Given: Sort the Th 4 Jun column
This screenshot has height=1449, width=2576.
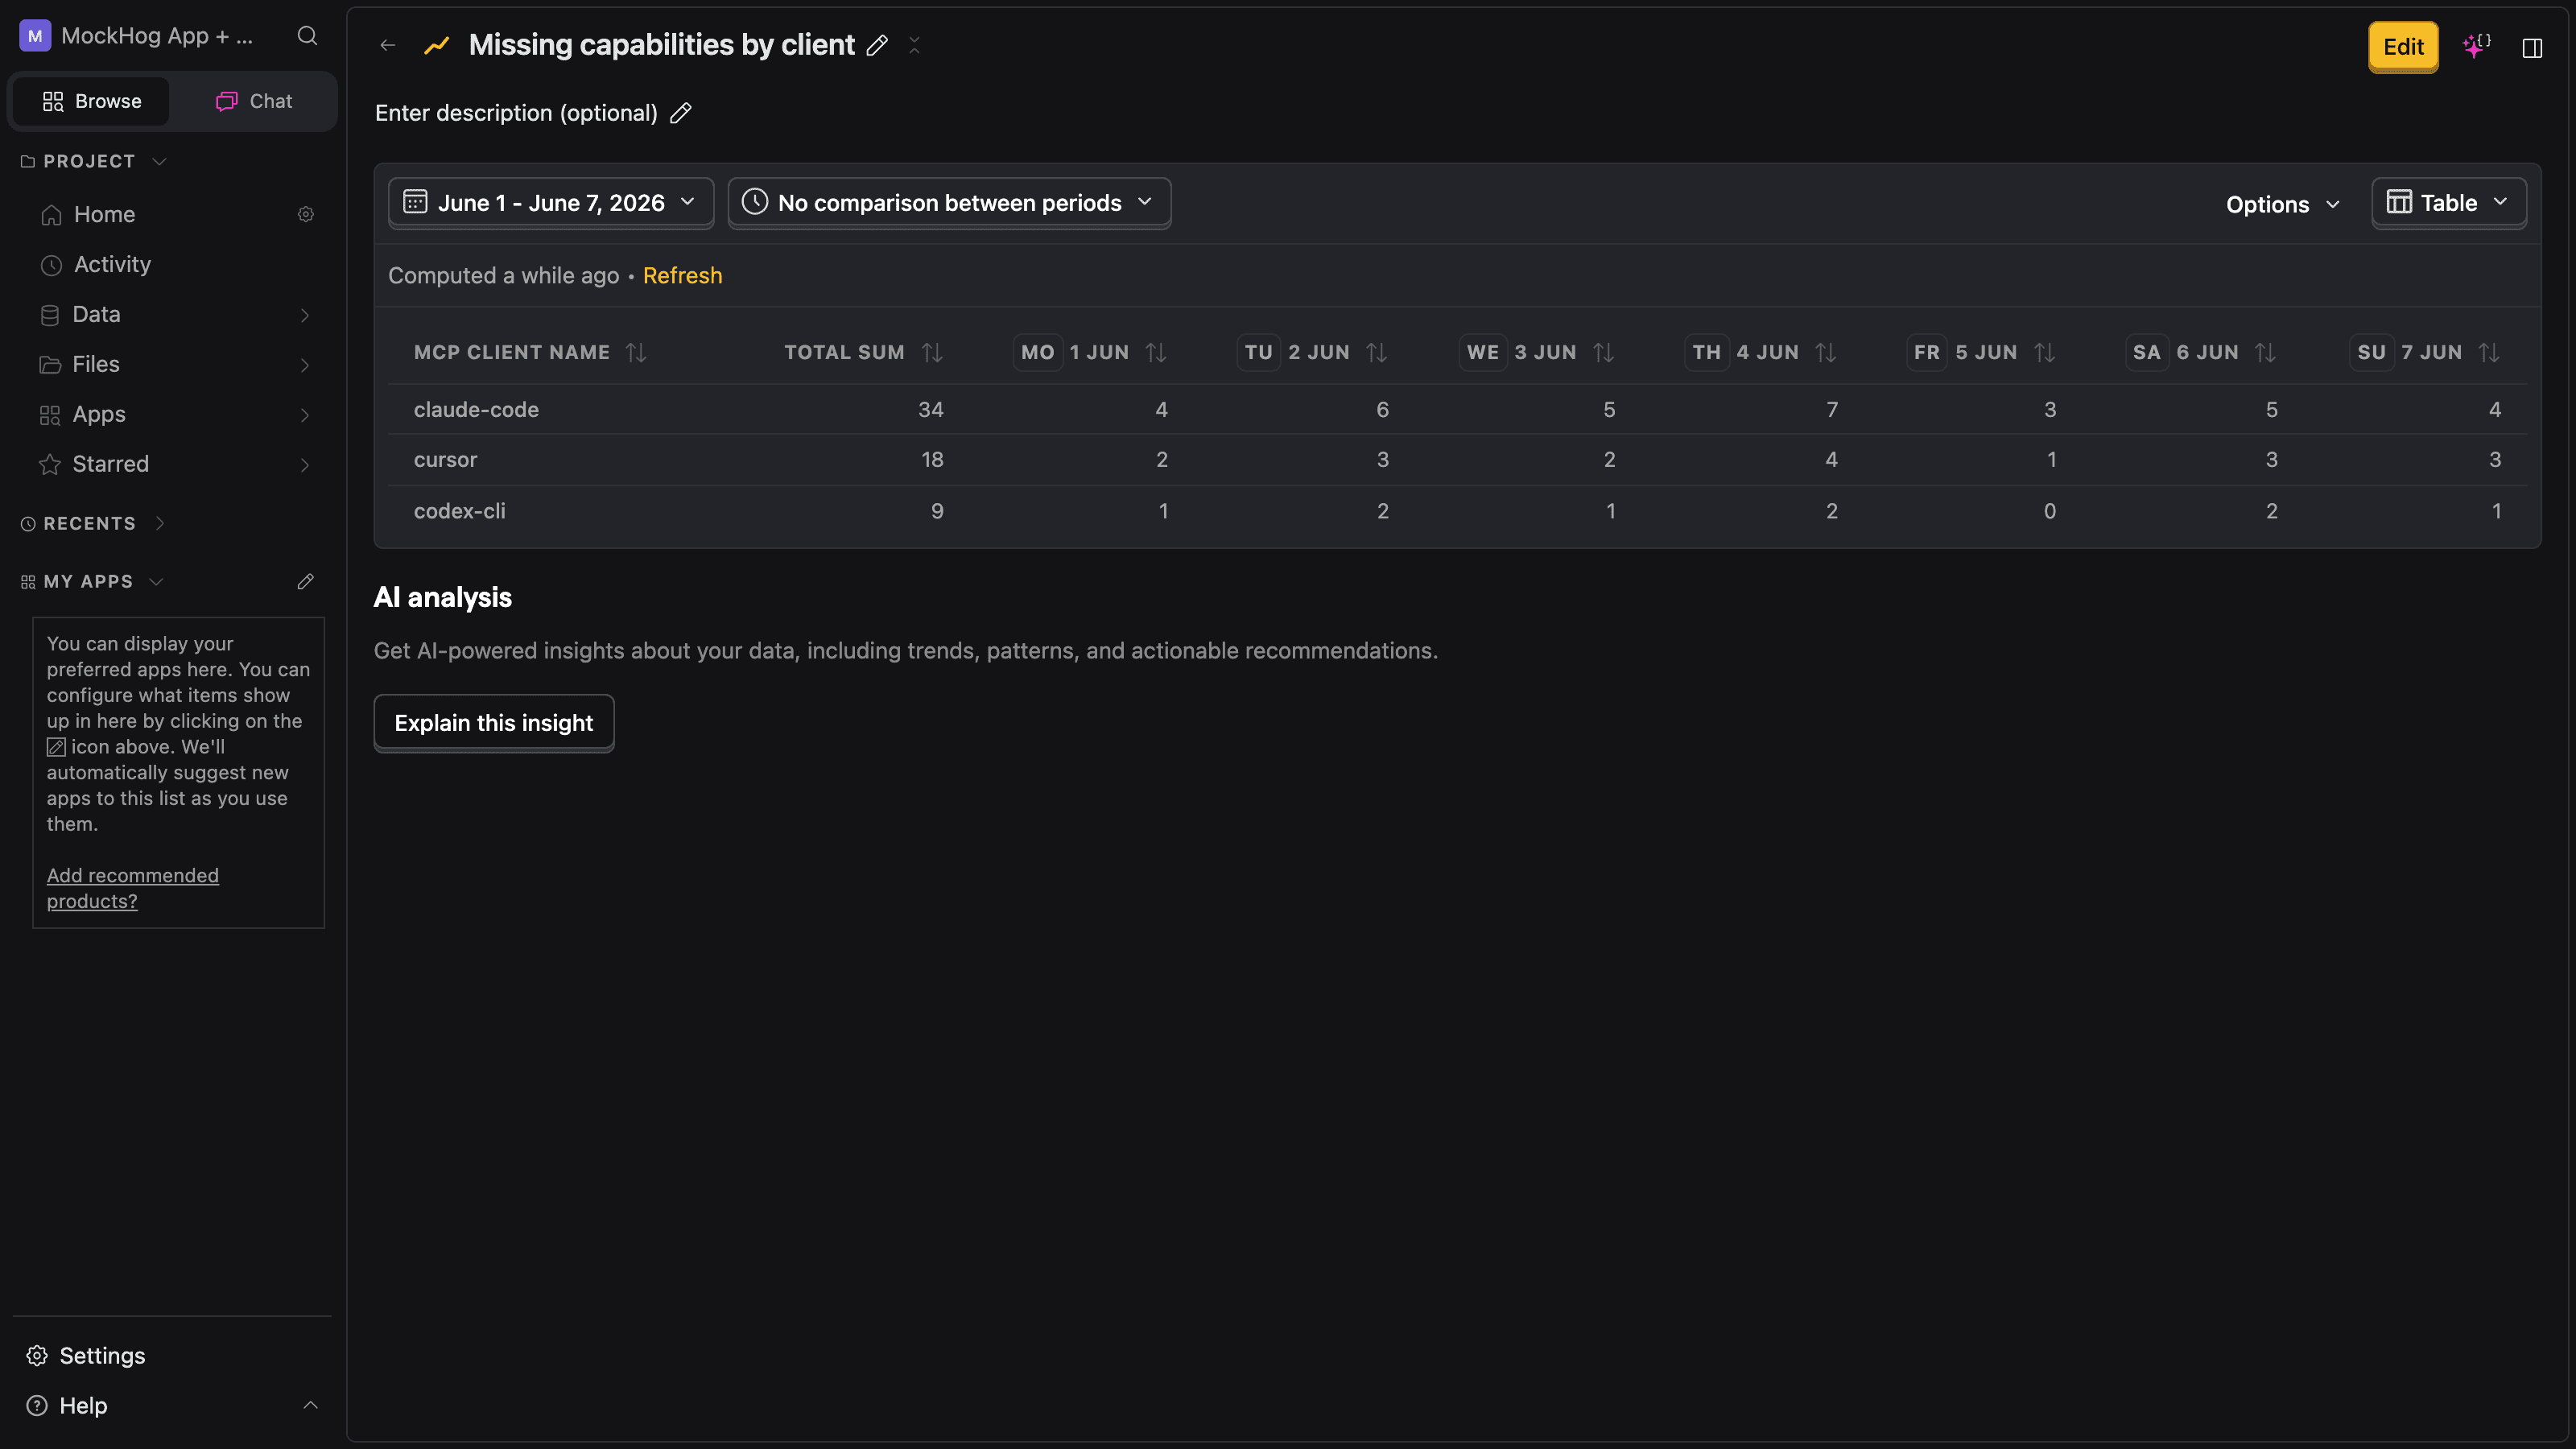Looking at the screenshot, I should point(1826,352).
